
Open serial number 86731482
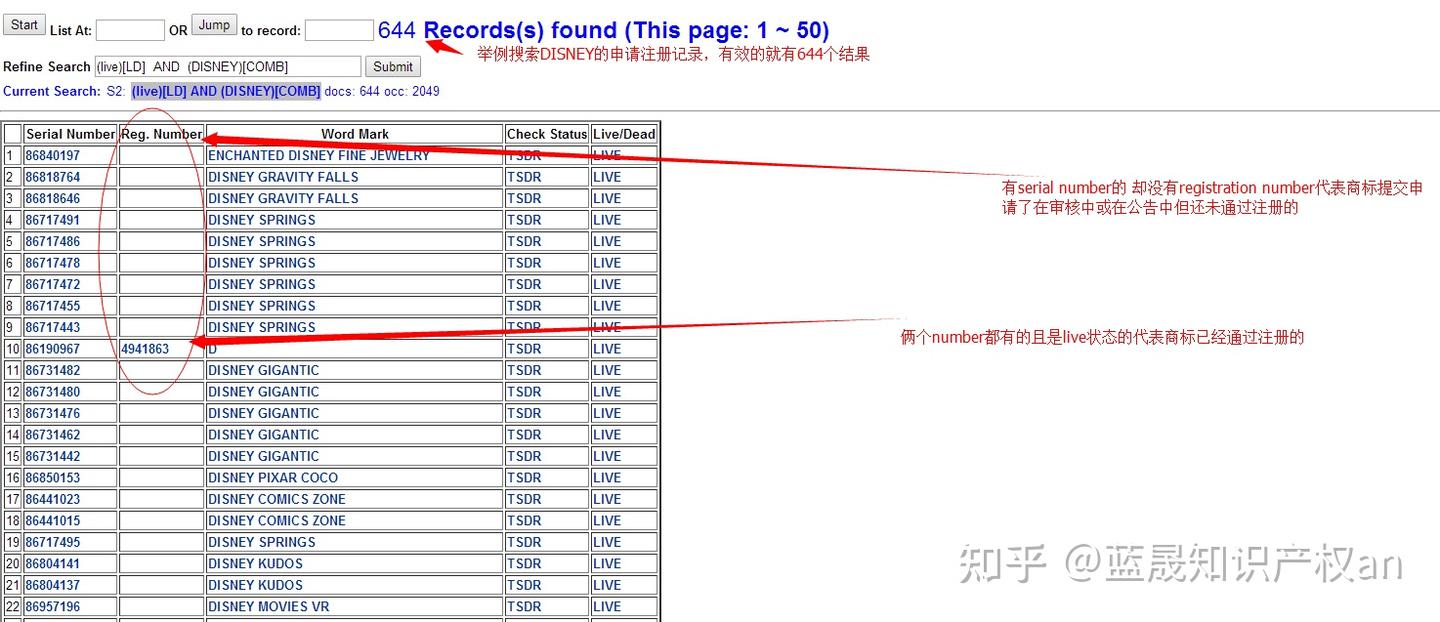coord(53,370)
